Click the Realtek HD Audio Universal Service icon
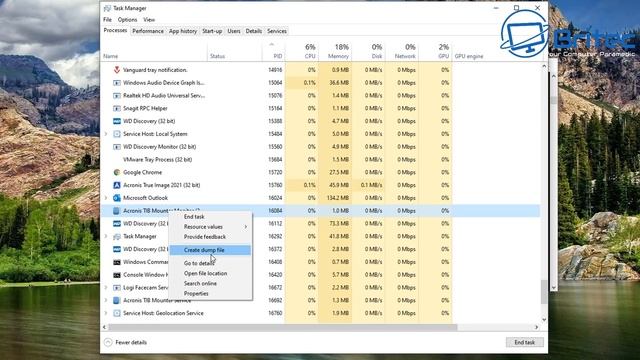The height and width of the screenshot is (360, 640). point(117,96)
